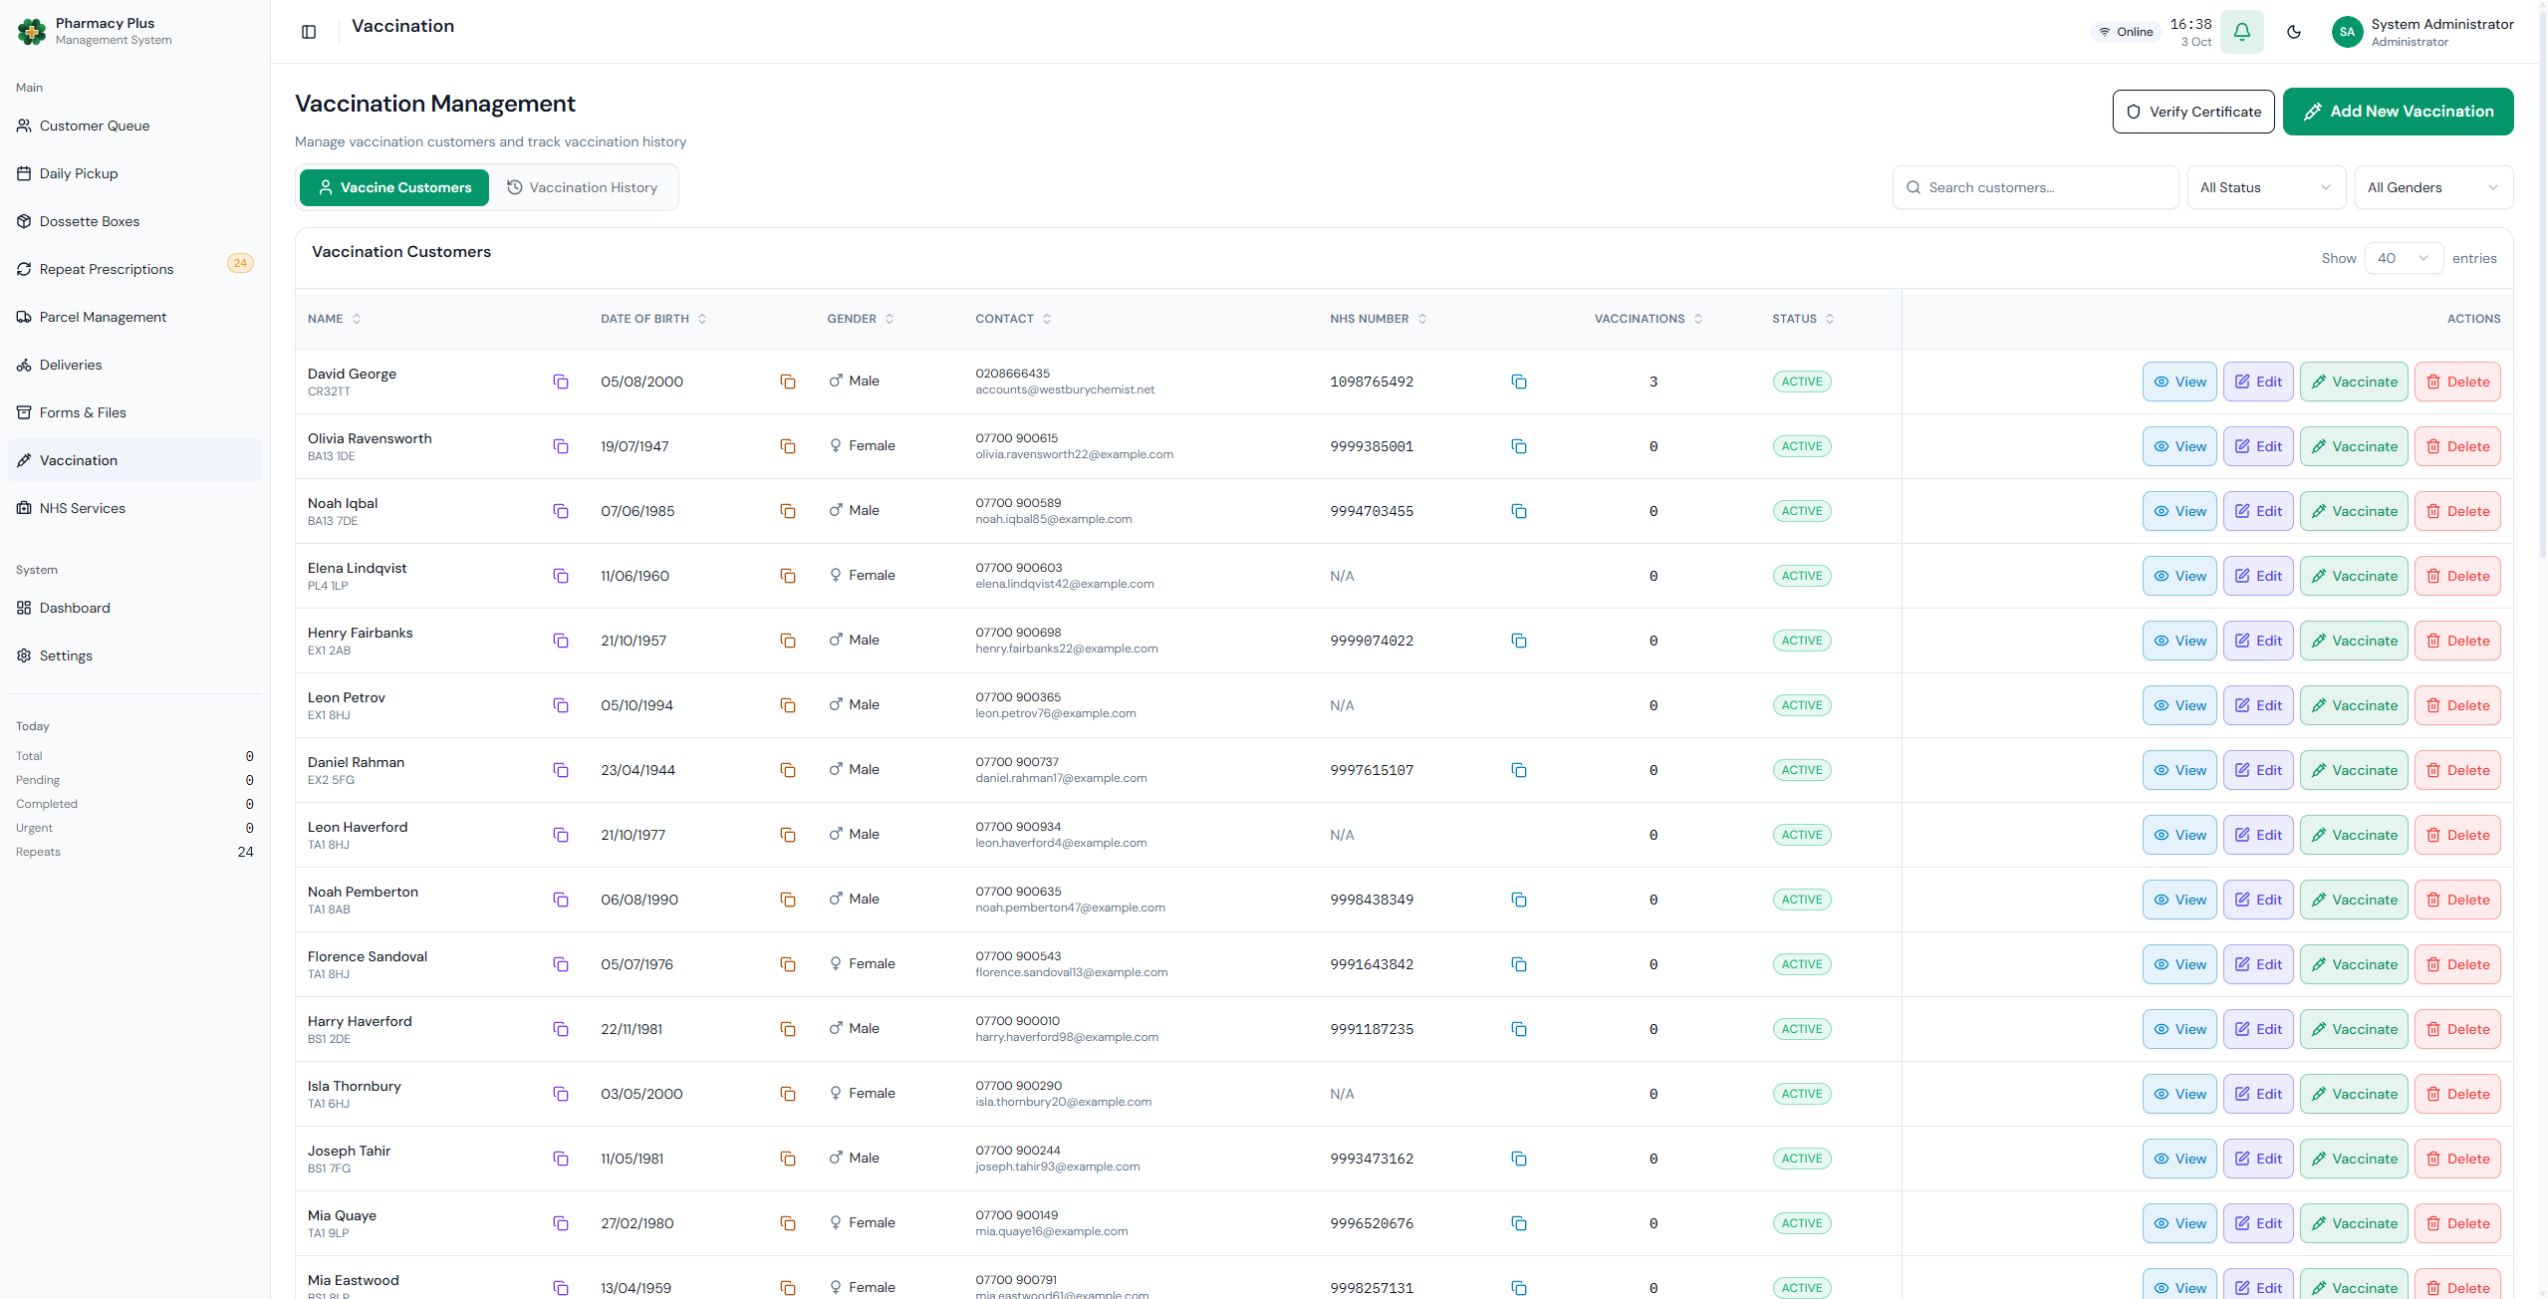Copy Mia Quaye's date of birth

(788, 1224)
